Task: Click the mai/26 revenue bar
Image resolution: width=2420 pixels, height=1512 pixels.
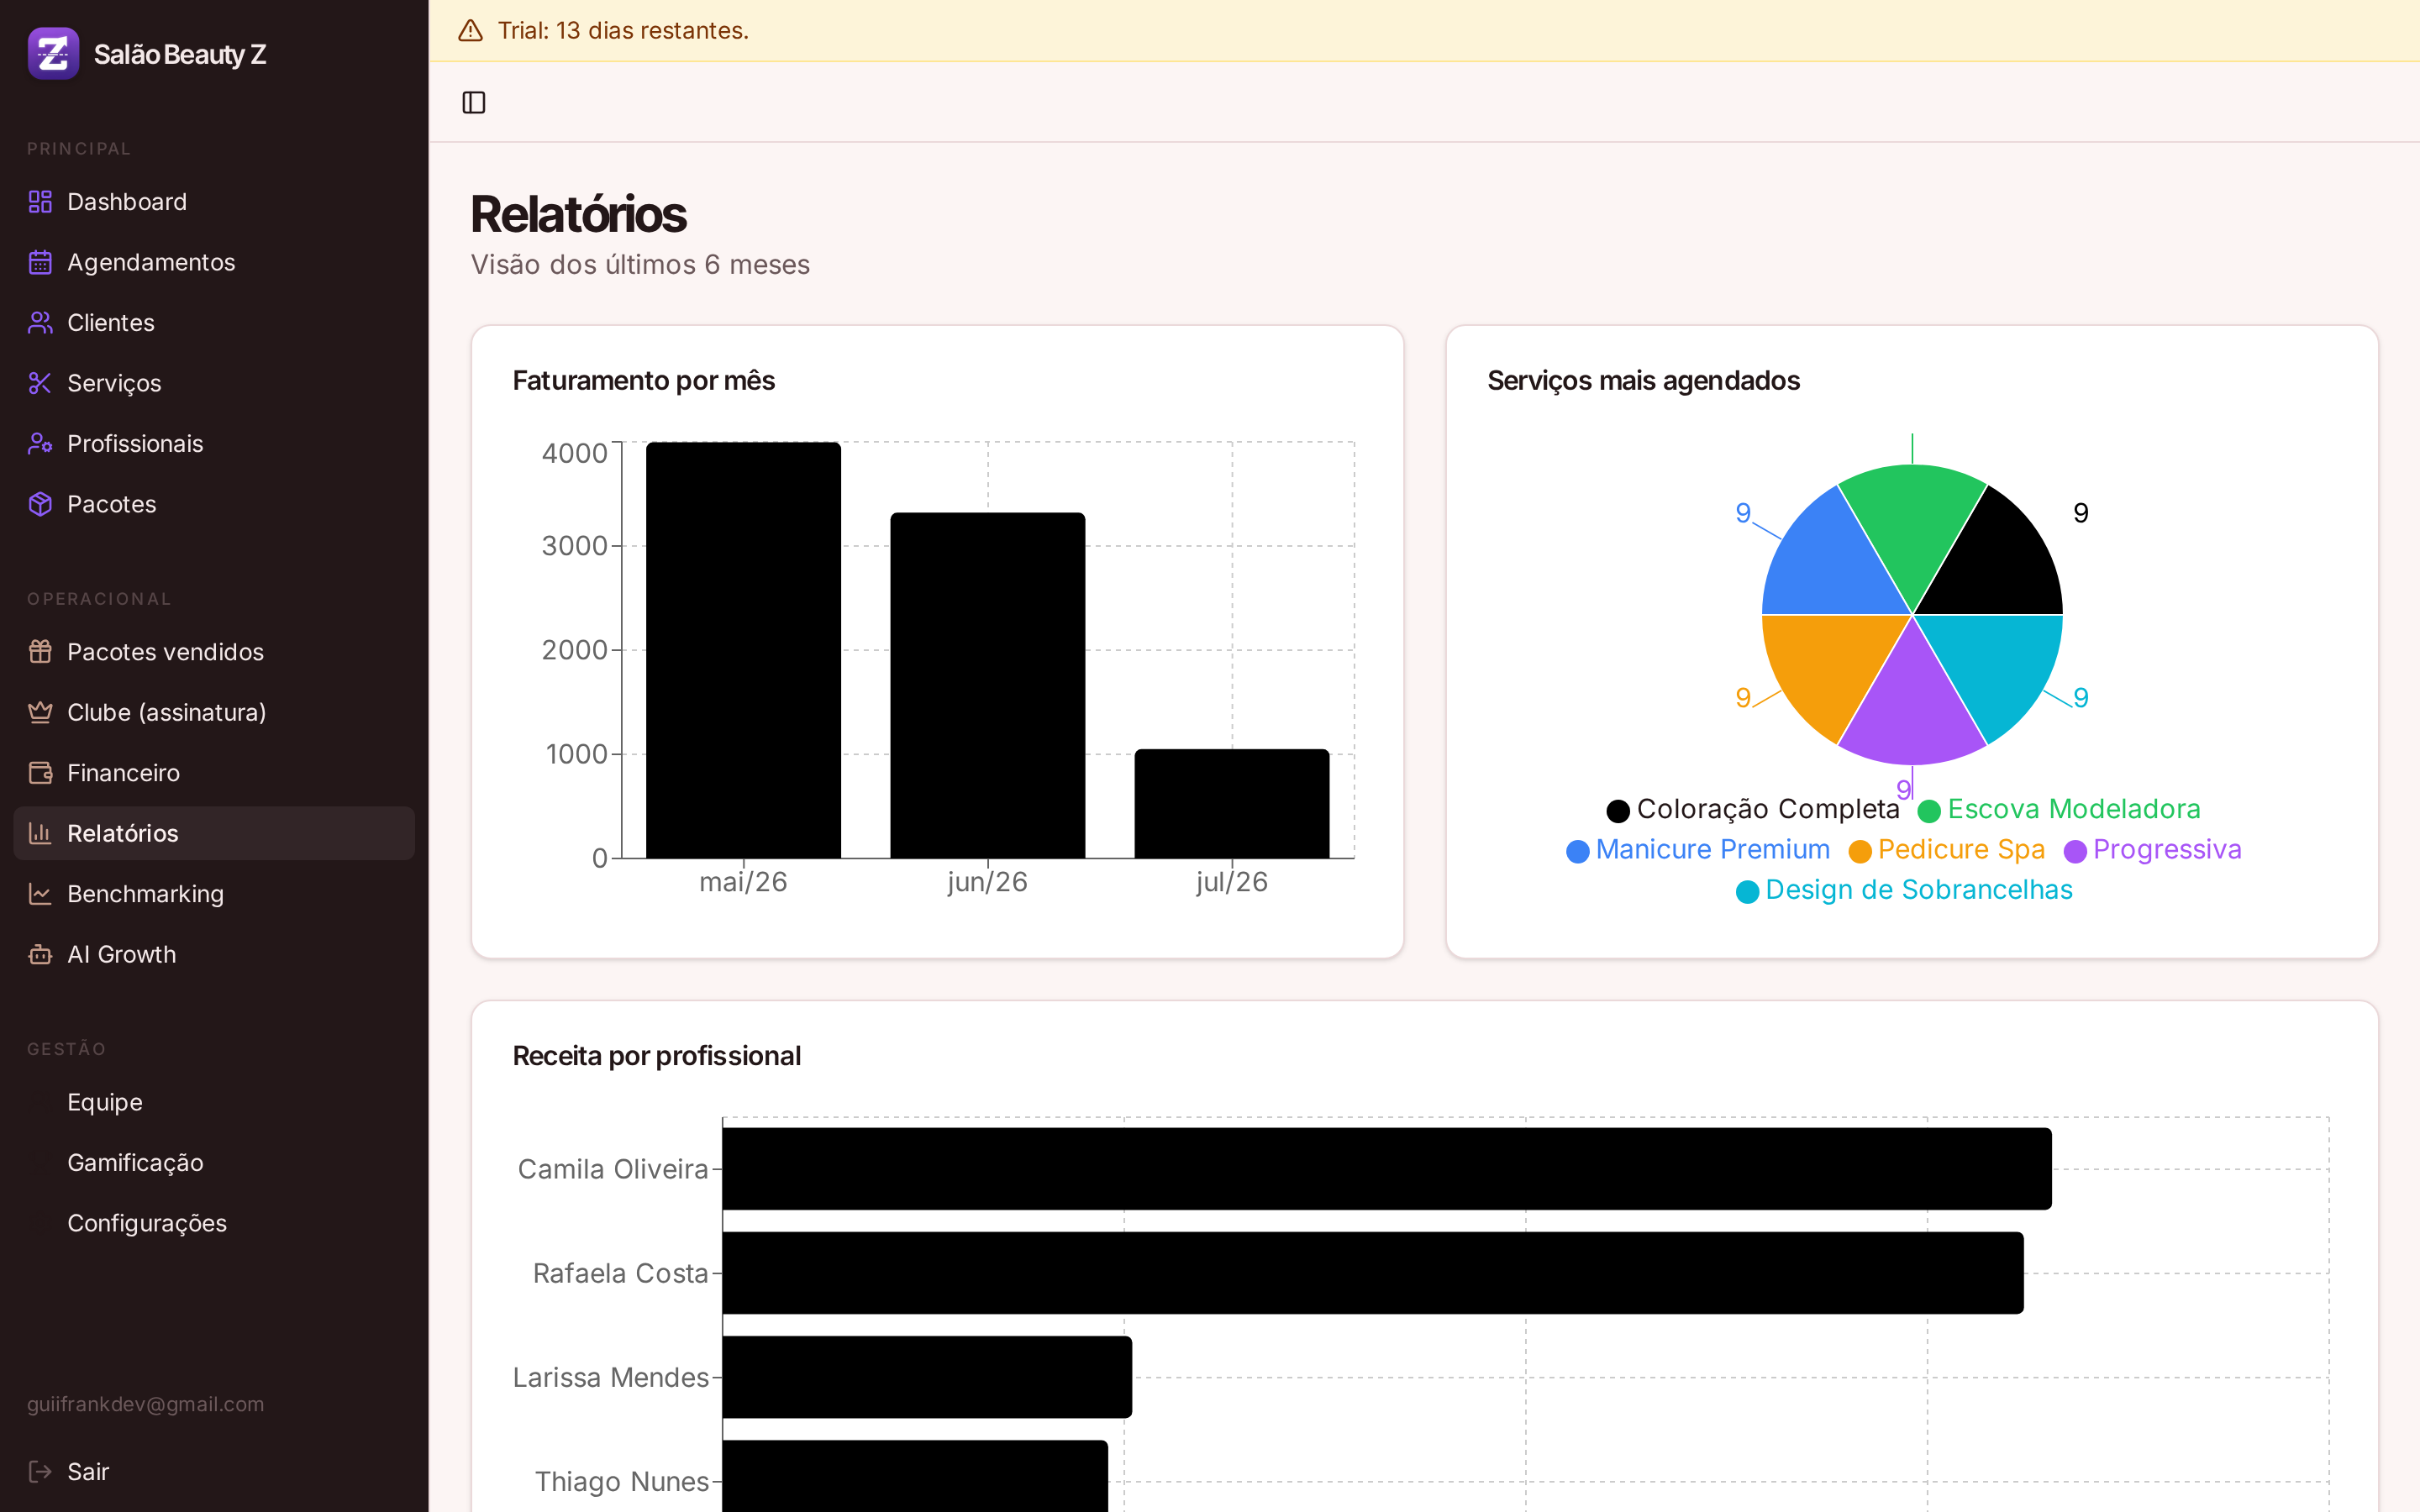Action: (x=743, y=650)
